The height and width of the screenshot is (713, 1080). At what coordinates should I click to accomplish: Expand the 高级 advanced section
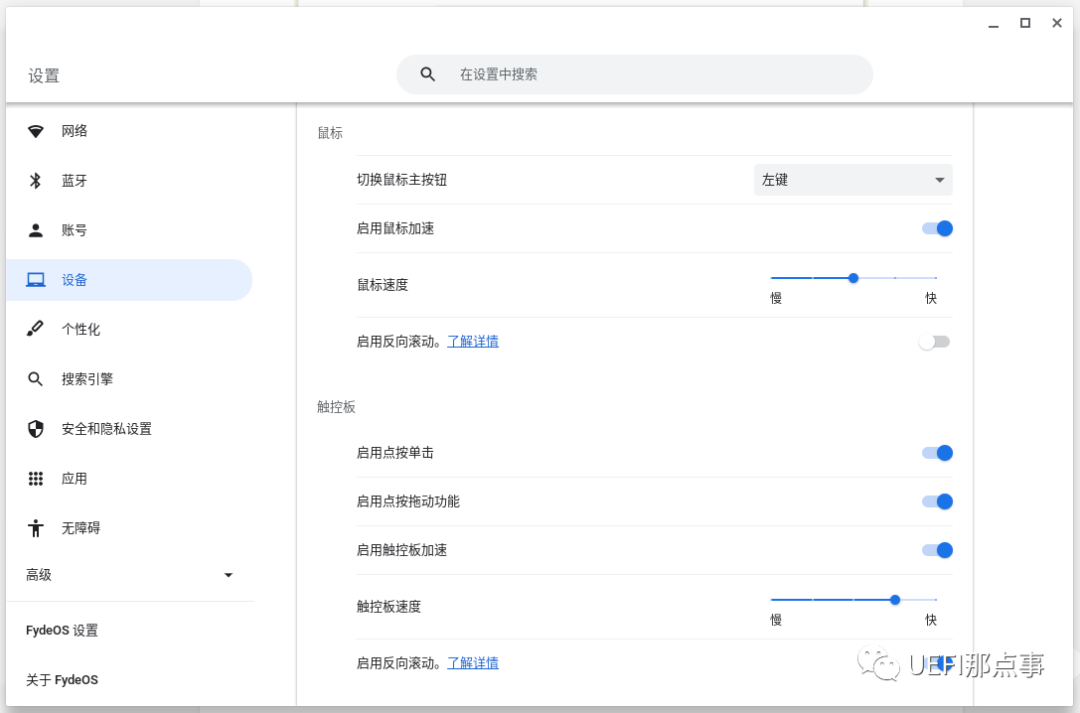click(x=129, y=575)
